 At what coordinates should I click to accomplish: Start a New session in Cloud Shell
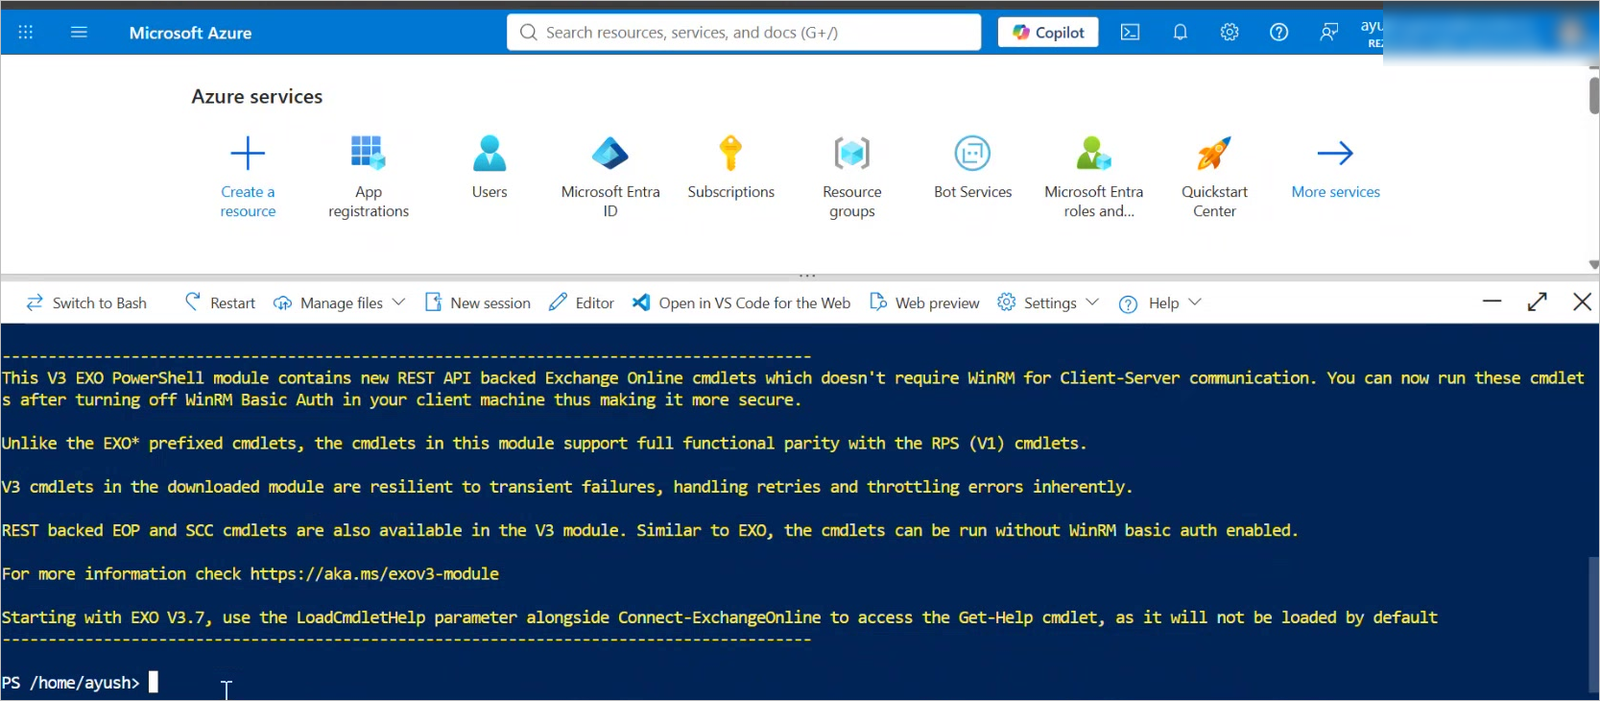pos(478,302)
